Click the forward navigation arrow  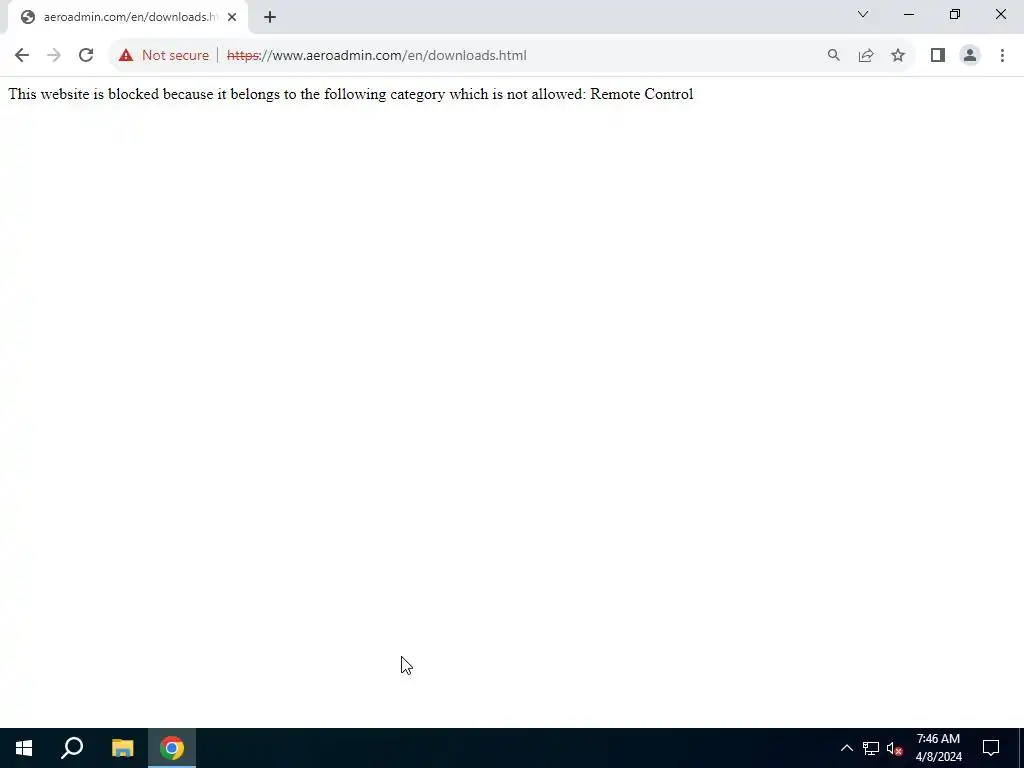[x=54, y=56]
